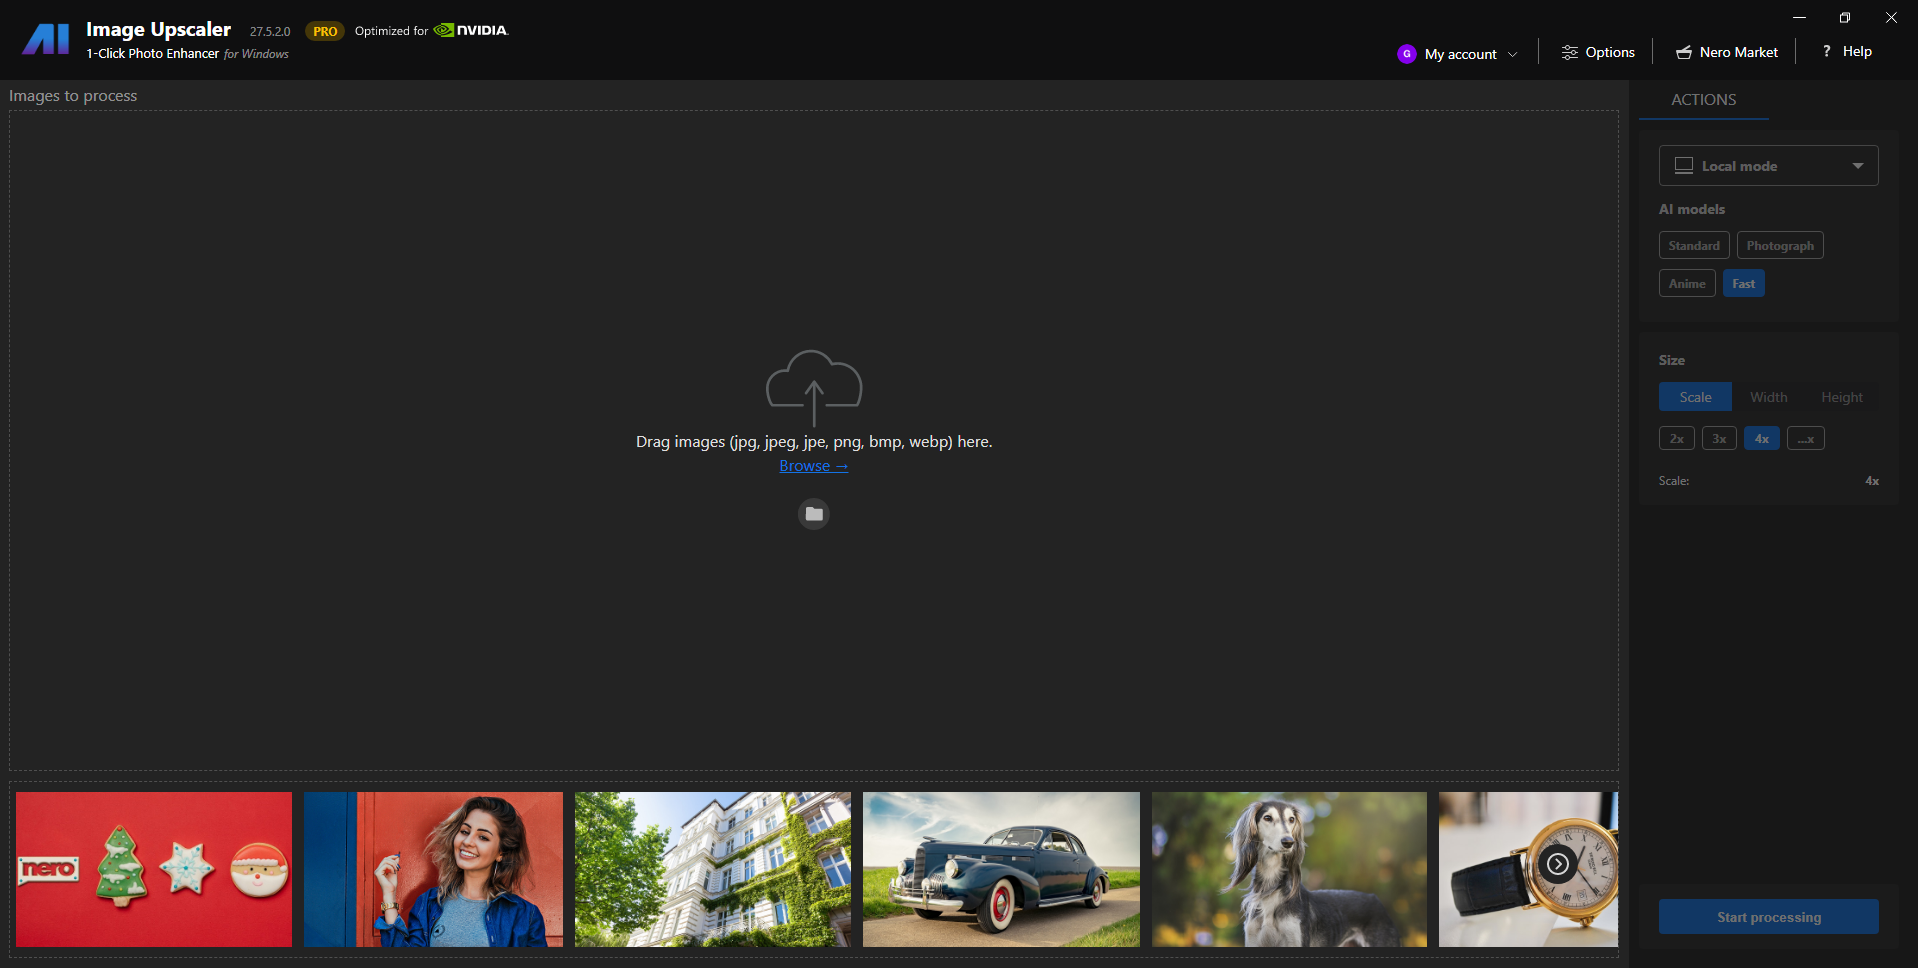Viewport: 1918px width, 968px height.
Task: Open Options settings icon
Action: point(1570,53)
